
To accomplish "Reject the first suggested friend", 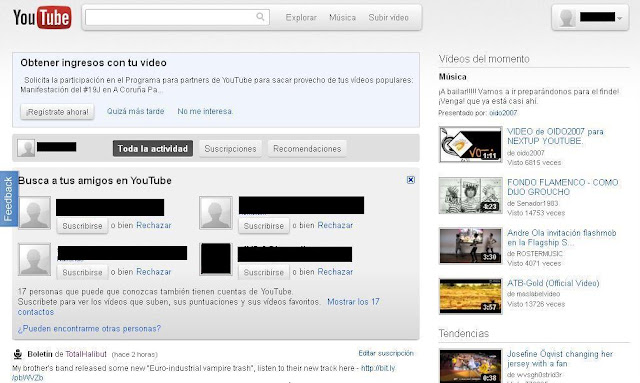I will coord(154,225).
